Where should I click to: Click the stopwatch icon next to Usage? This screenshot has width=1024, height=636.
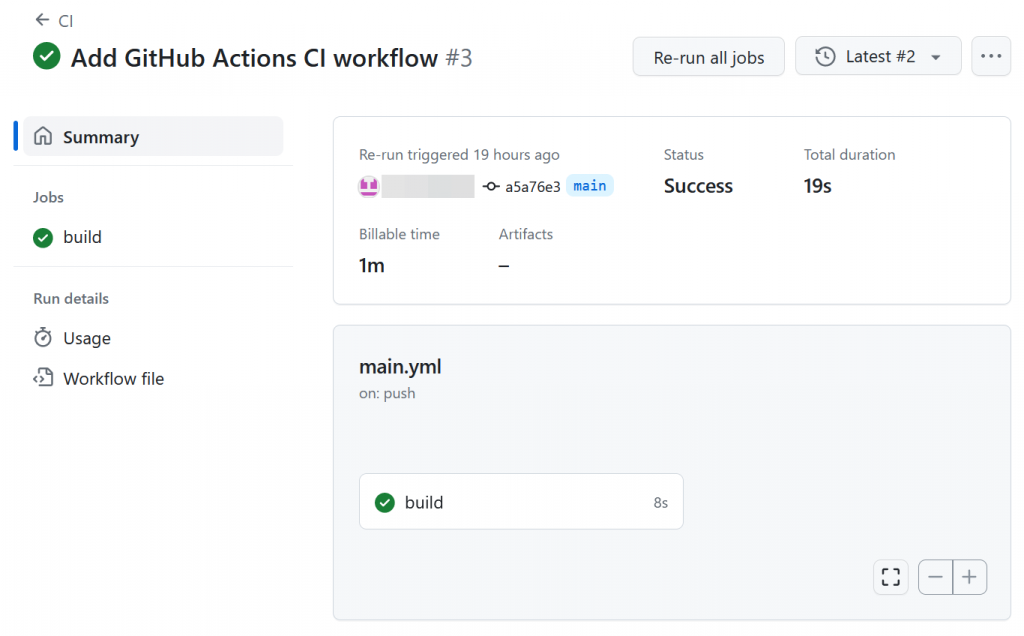pyautogui.click(x=43, y=338)
